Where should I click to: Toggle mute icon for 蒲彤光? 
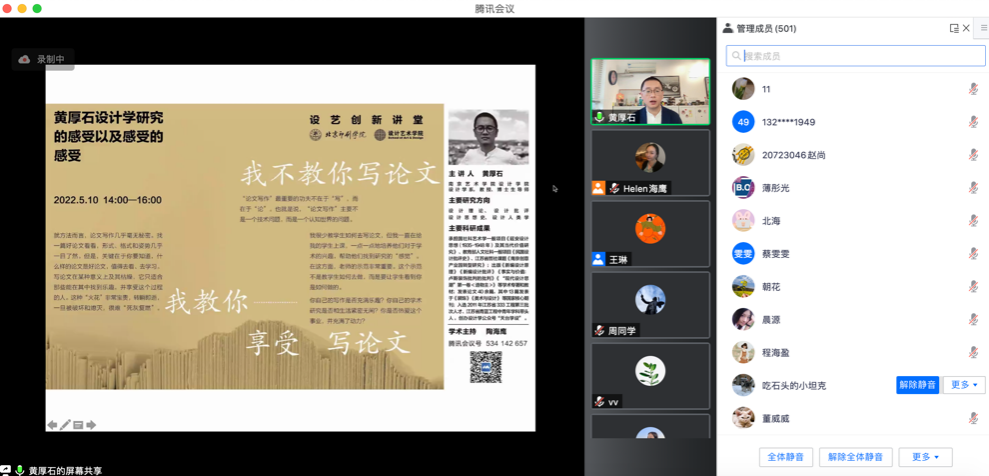(x=972, y=188)
